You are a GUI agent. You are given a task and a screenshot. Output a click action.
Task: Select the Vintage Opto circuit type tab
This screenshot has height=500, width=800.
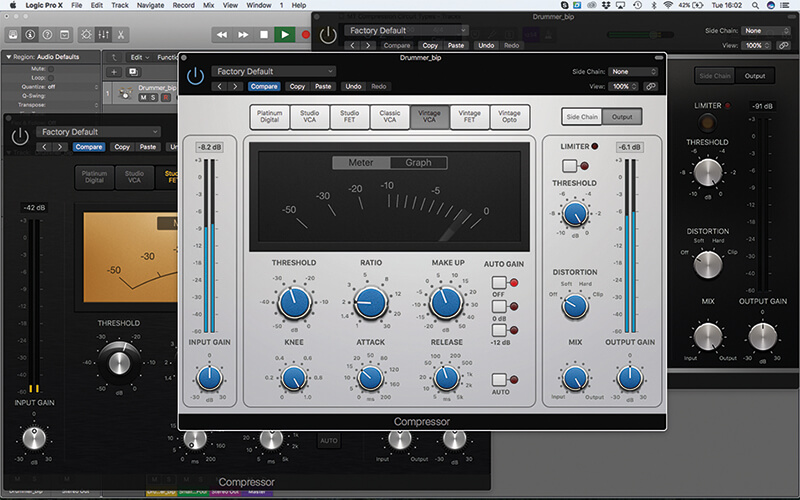509,116
